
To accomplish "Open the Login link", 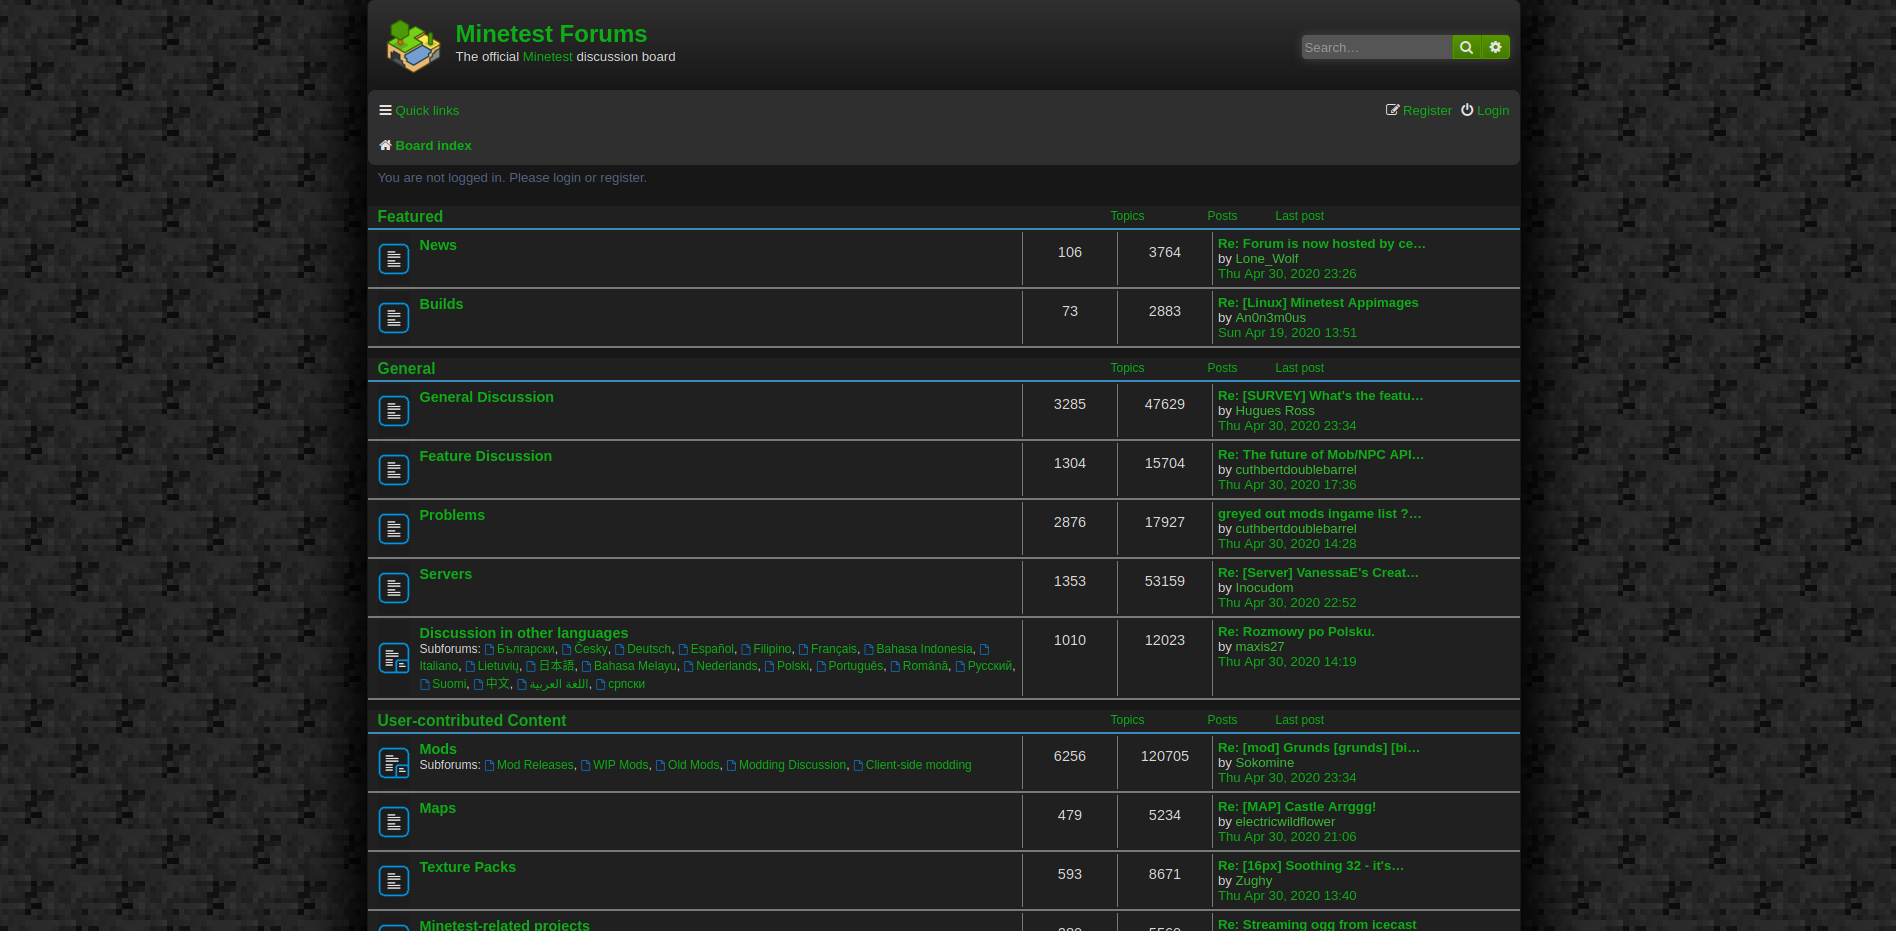I will (1493, 110).
